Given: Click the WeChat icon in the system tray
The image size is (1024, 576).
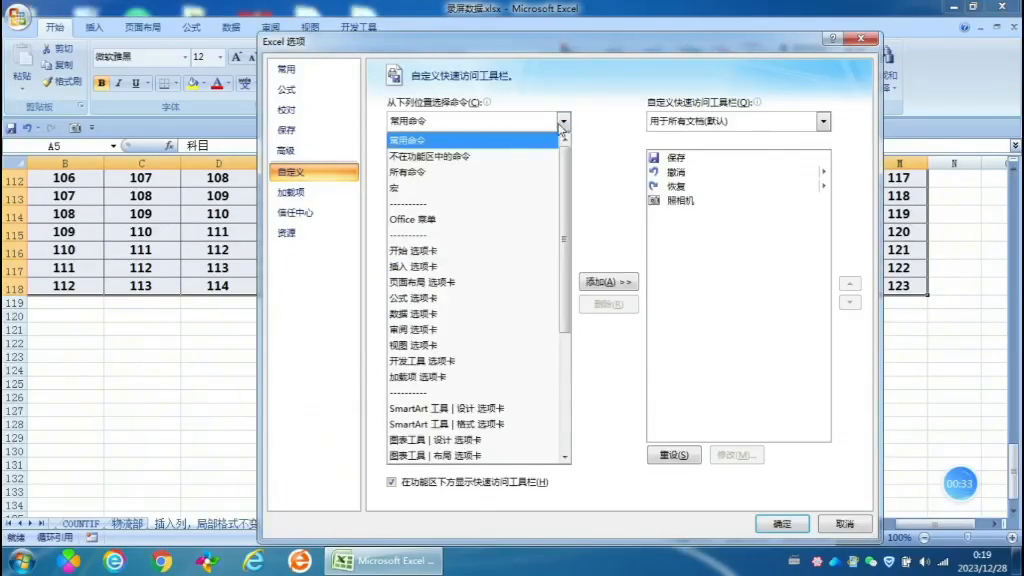Looking at the screenshot, I should coord(871,562).
